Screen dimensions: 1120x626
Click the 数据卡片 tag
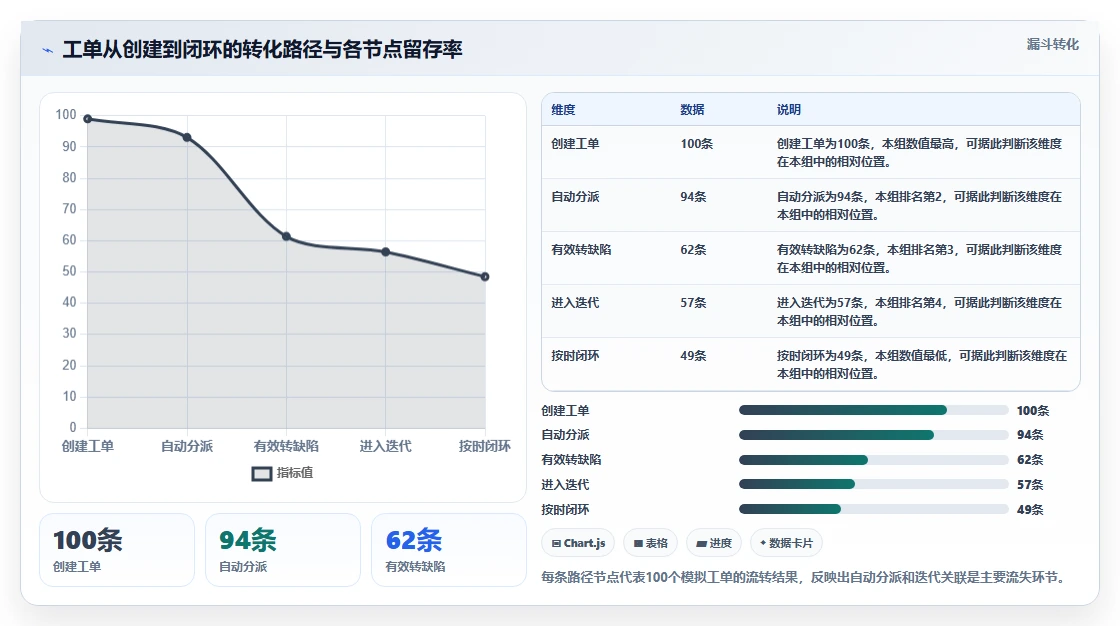[x=786, y=543]
